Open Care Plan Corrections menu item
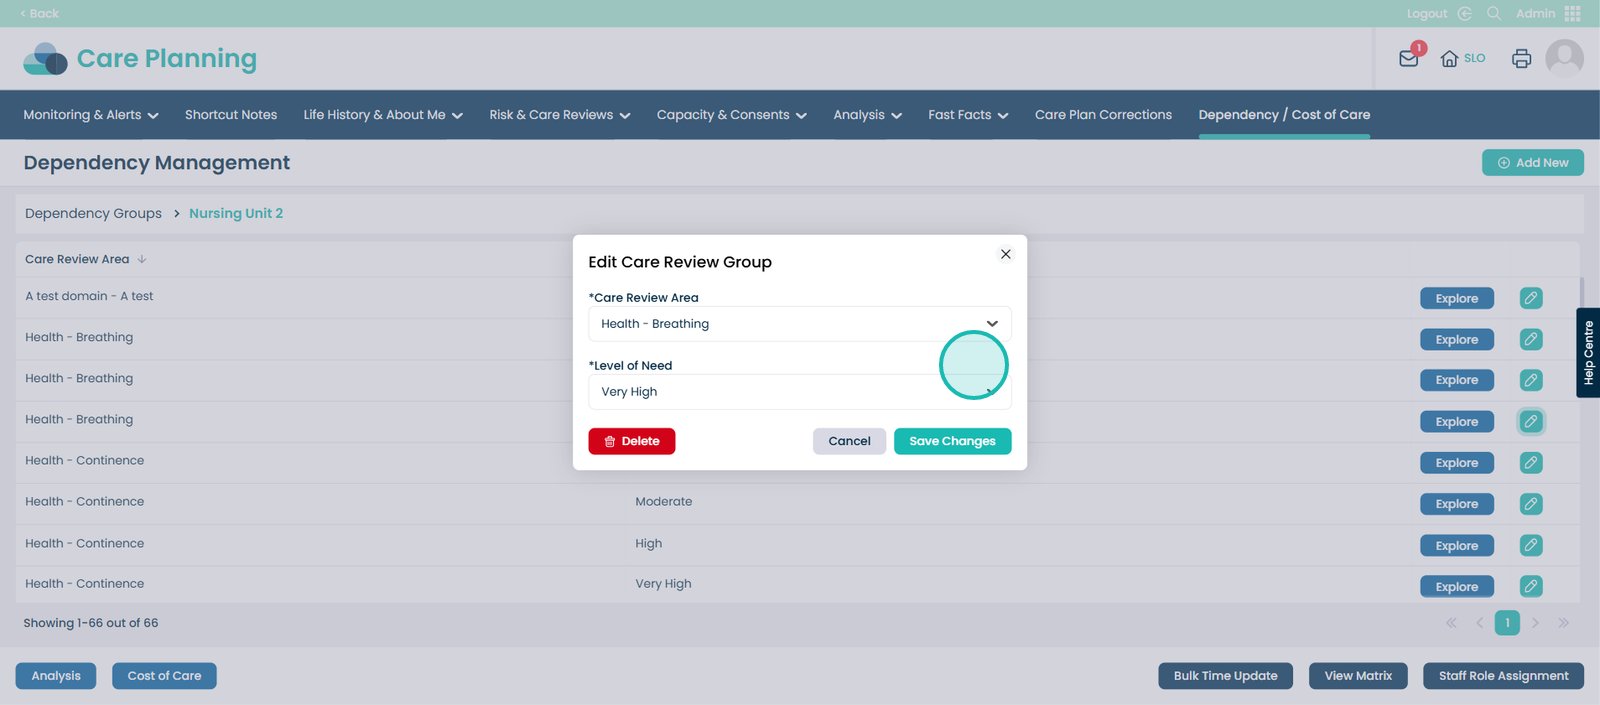1600x705 pixels. point(1103,115)
